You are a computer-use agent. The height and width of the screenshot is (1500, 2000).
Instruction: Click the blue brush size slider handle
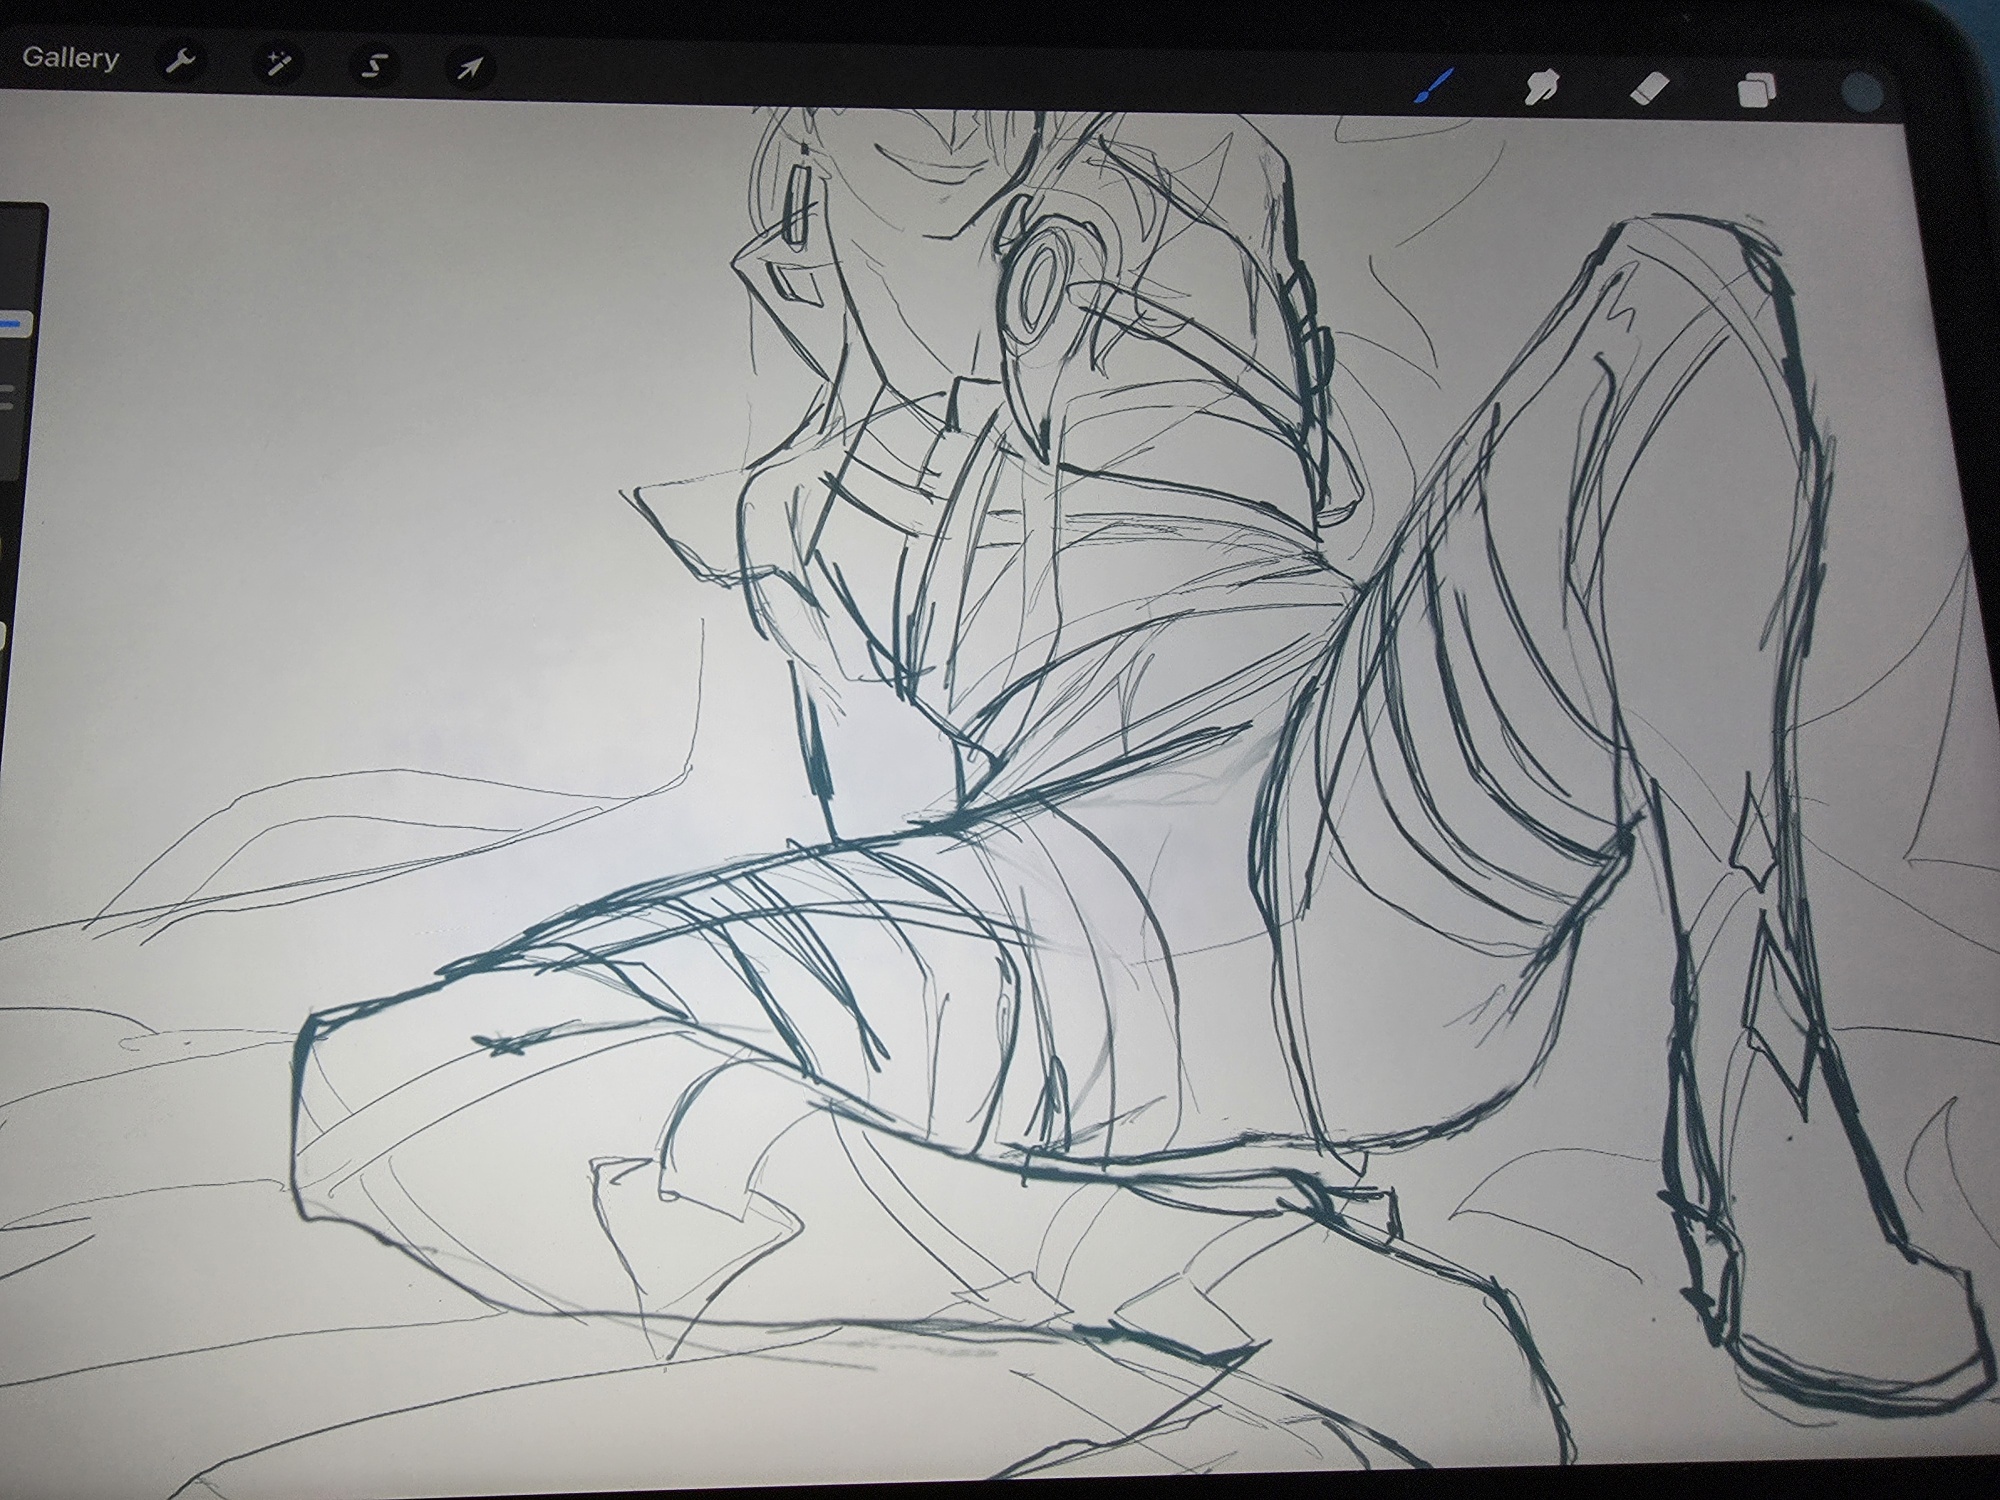pos(14,324)
